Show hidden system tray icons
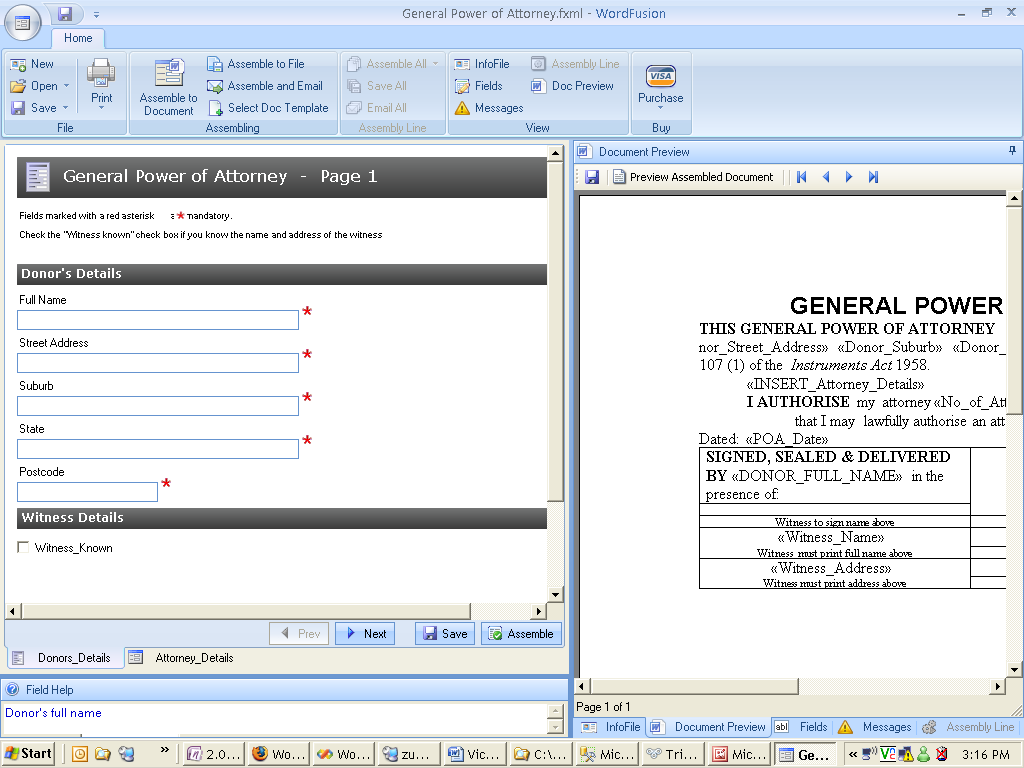This screenshot has height=768, width=1024. click(853, 754)
